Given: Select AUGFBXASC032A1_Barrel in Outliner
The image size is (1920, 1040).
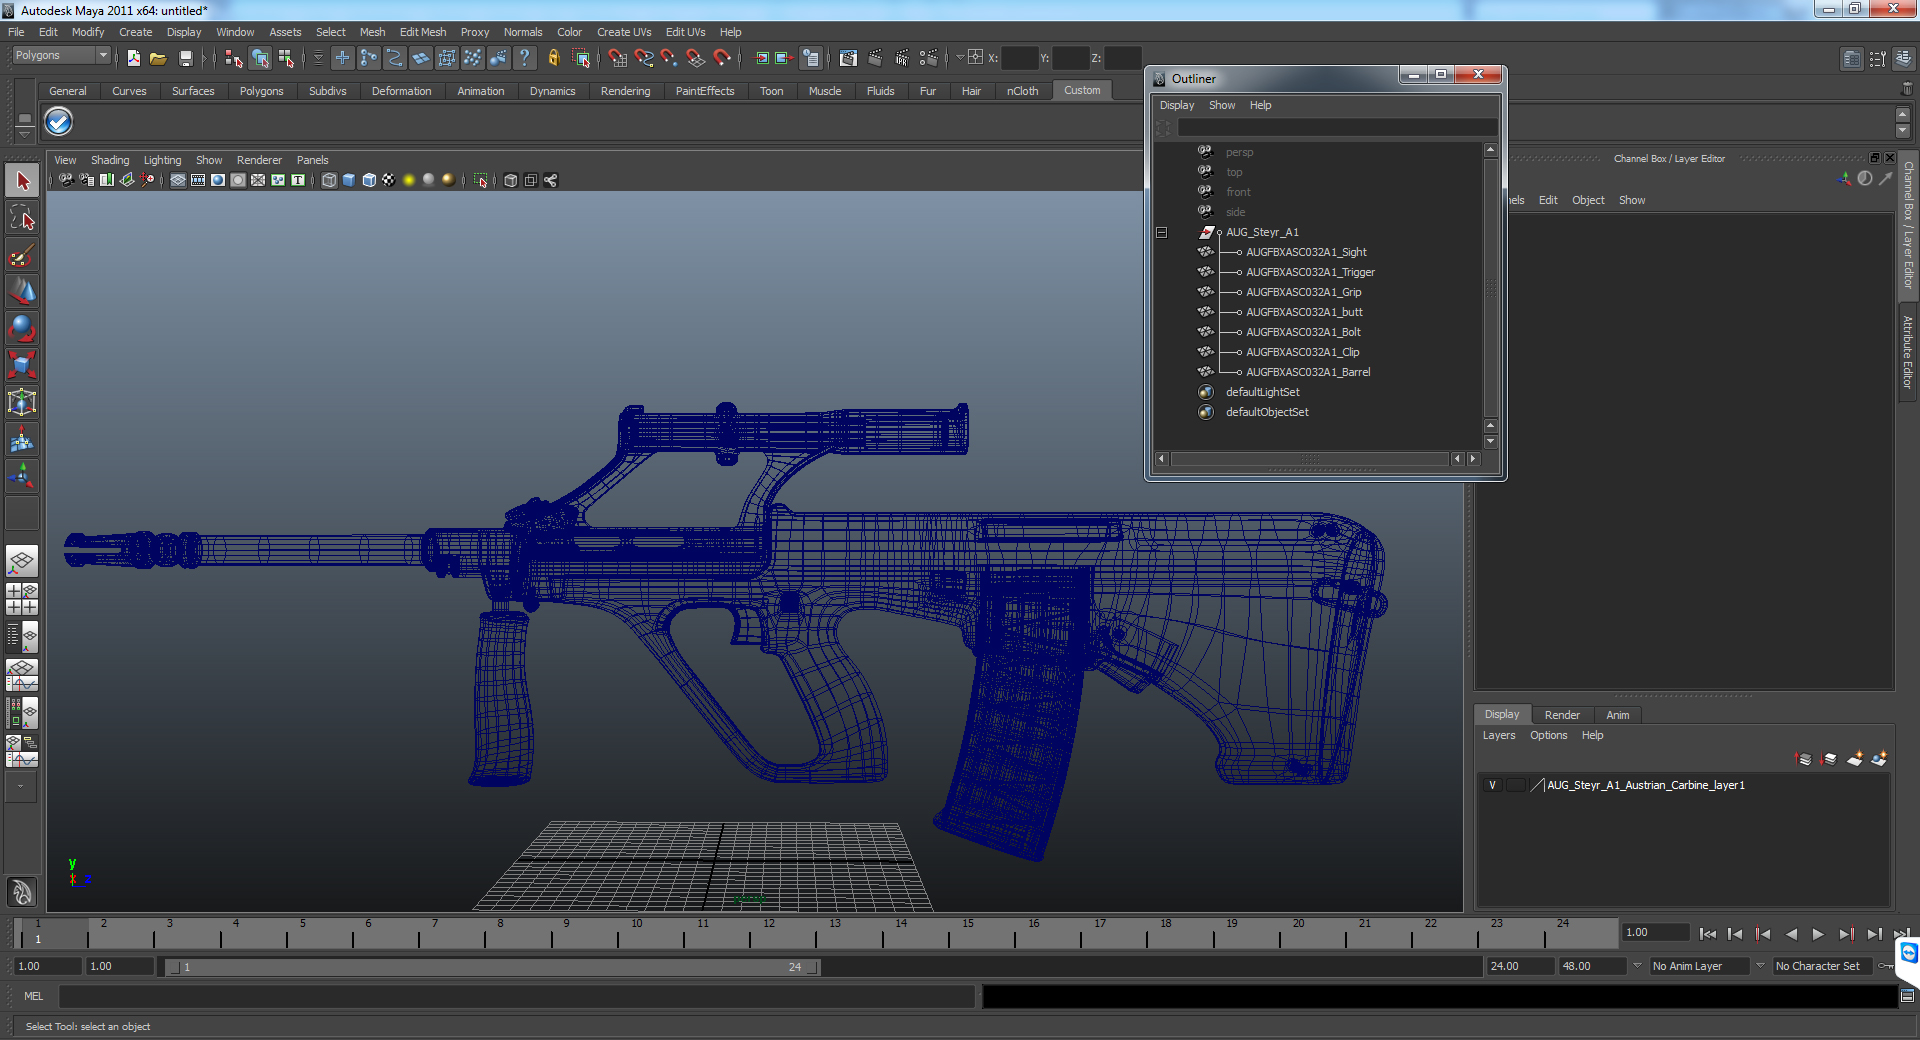Looking at the screenshot, I should [x=1308, y=372].
